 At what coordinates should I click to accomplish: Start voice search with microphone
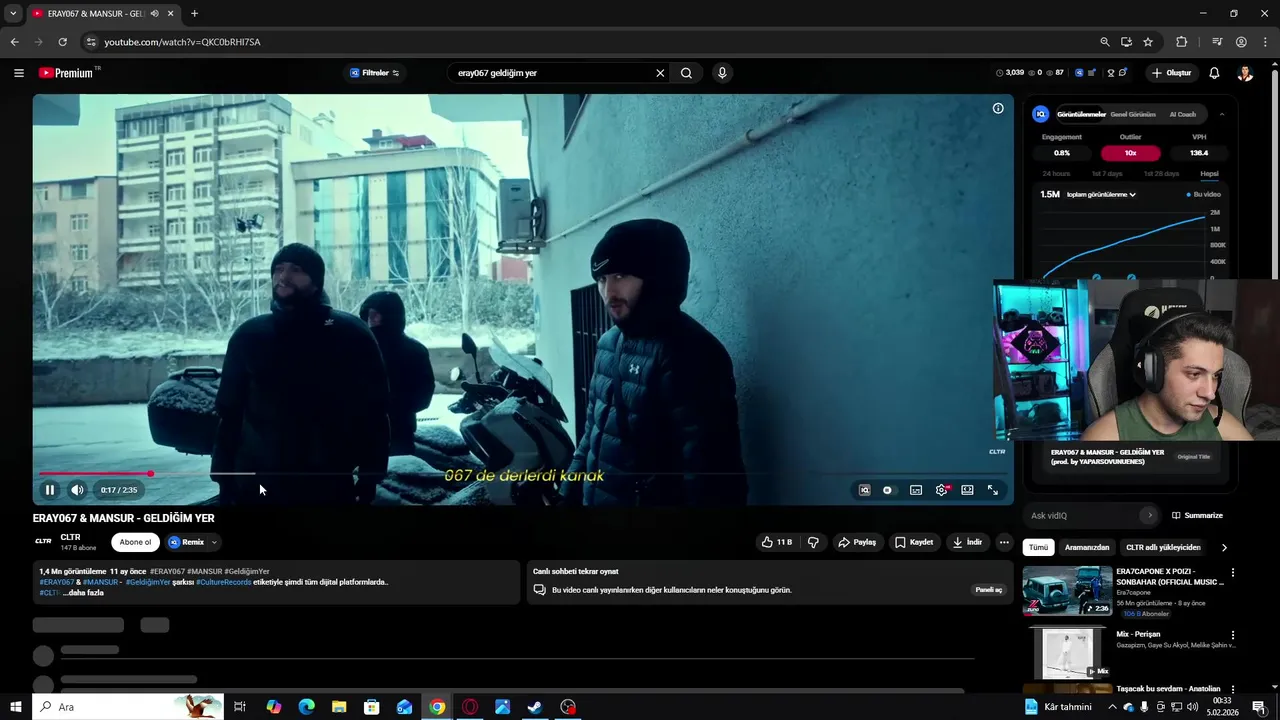(x=722, y=73)
